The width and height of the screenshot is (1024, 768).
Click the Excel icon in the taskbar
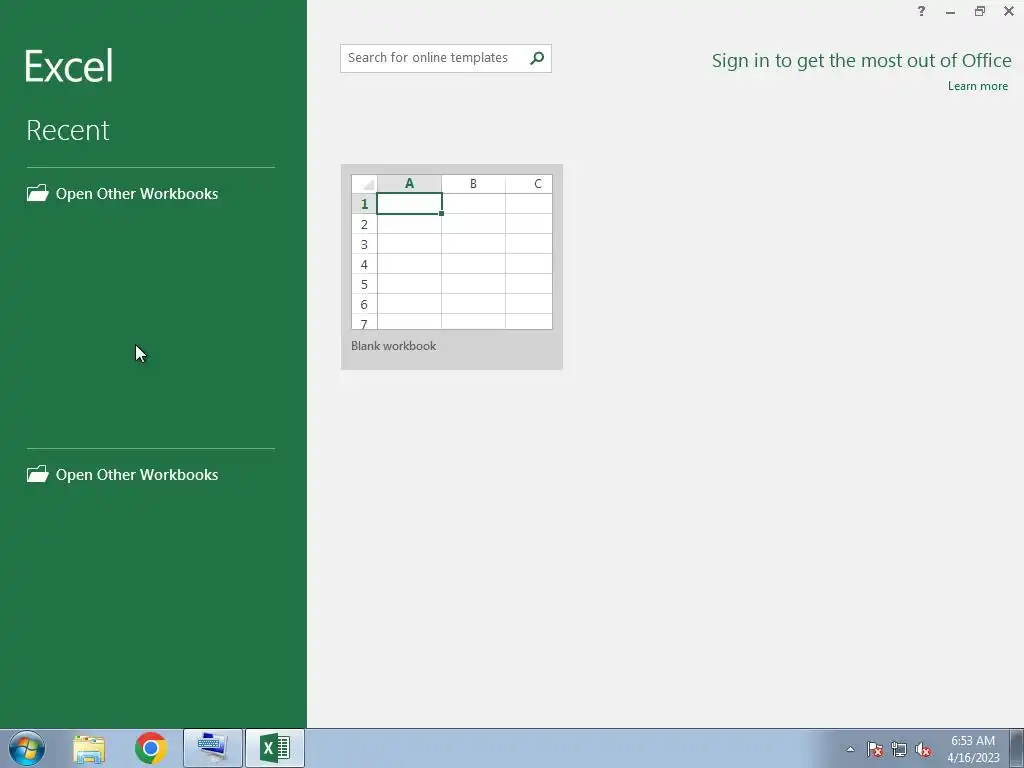[275, 748]
